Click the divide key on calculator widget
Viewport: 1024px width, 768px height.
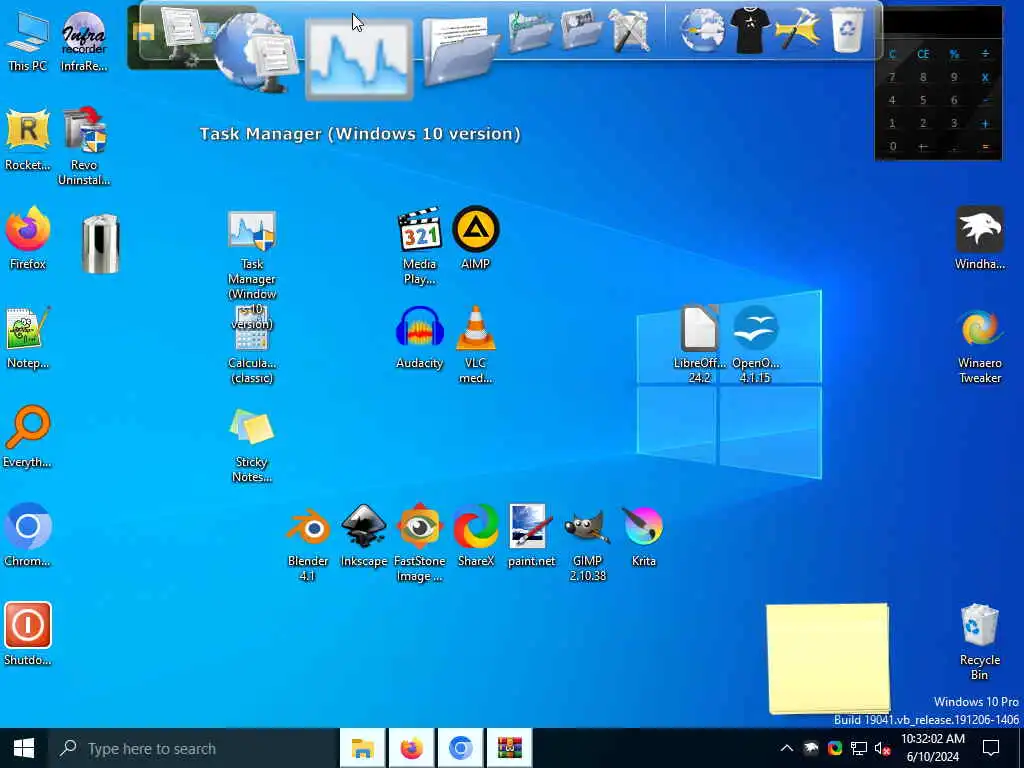(x=985, y=54)
